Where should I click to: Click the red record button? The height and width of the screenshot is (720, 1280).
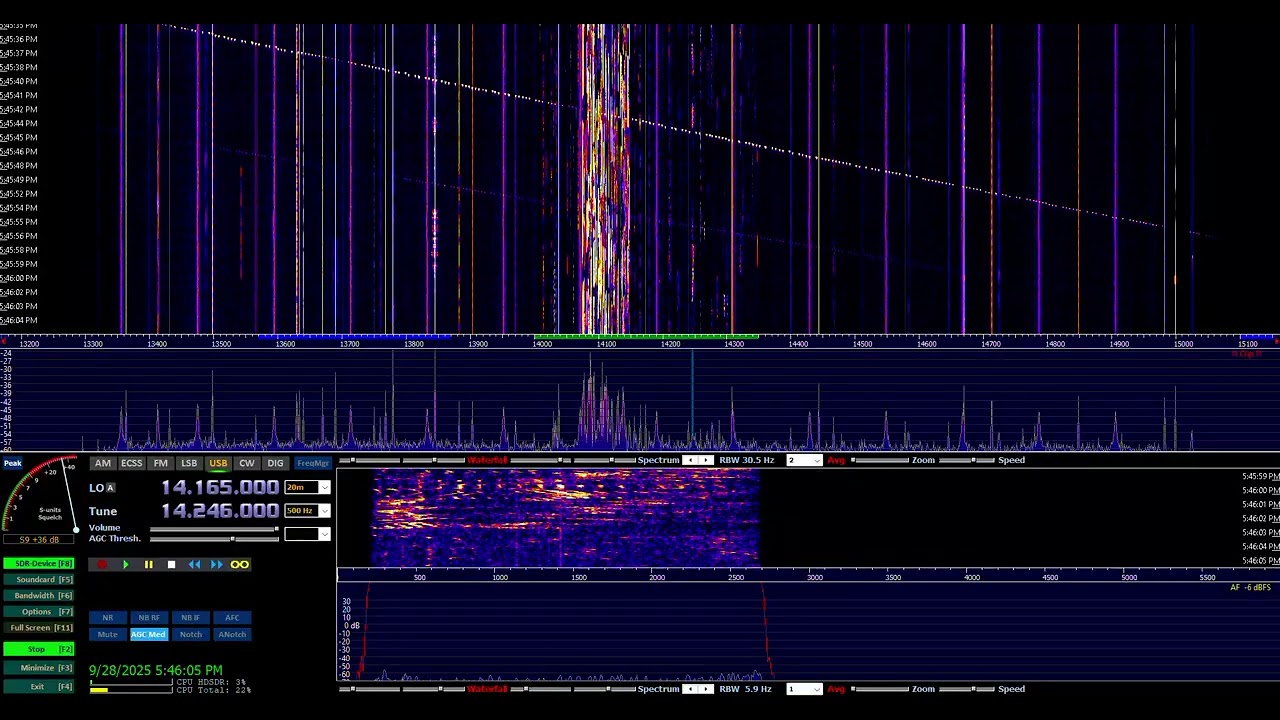(101, 565)
